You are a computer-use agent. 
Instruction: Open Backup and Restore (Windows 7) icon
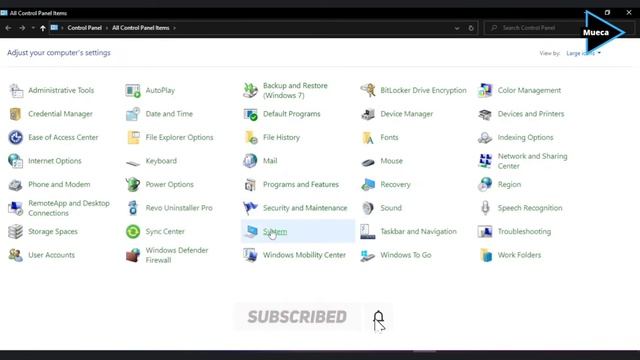(250, 90)
